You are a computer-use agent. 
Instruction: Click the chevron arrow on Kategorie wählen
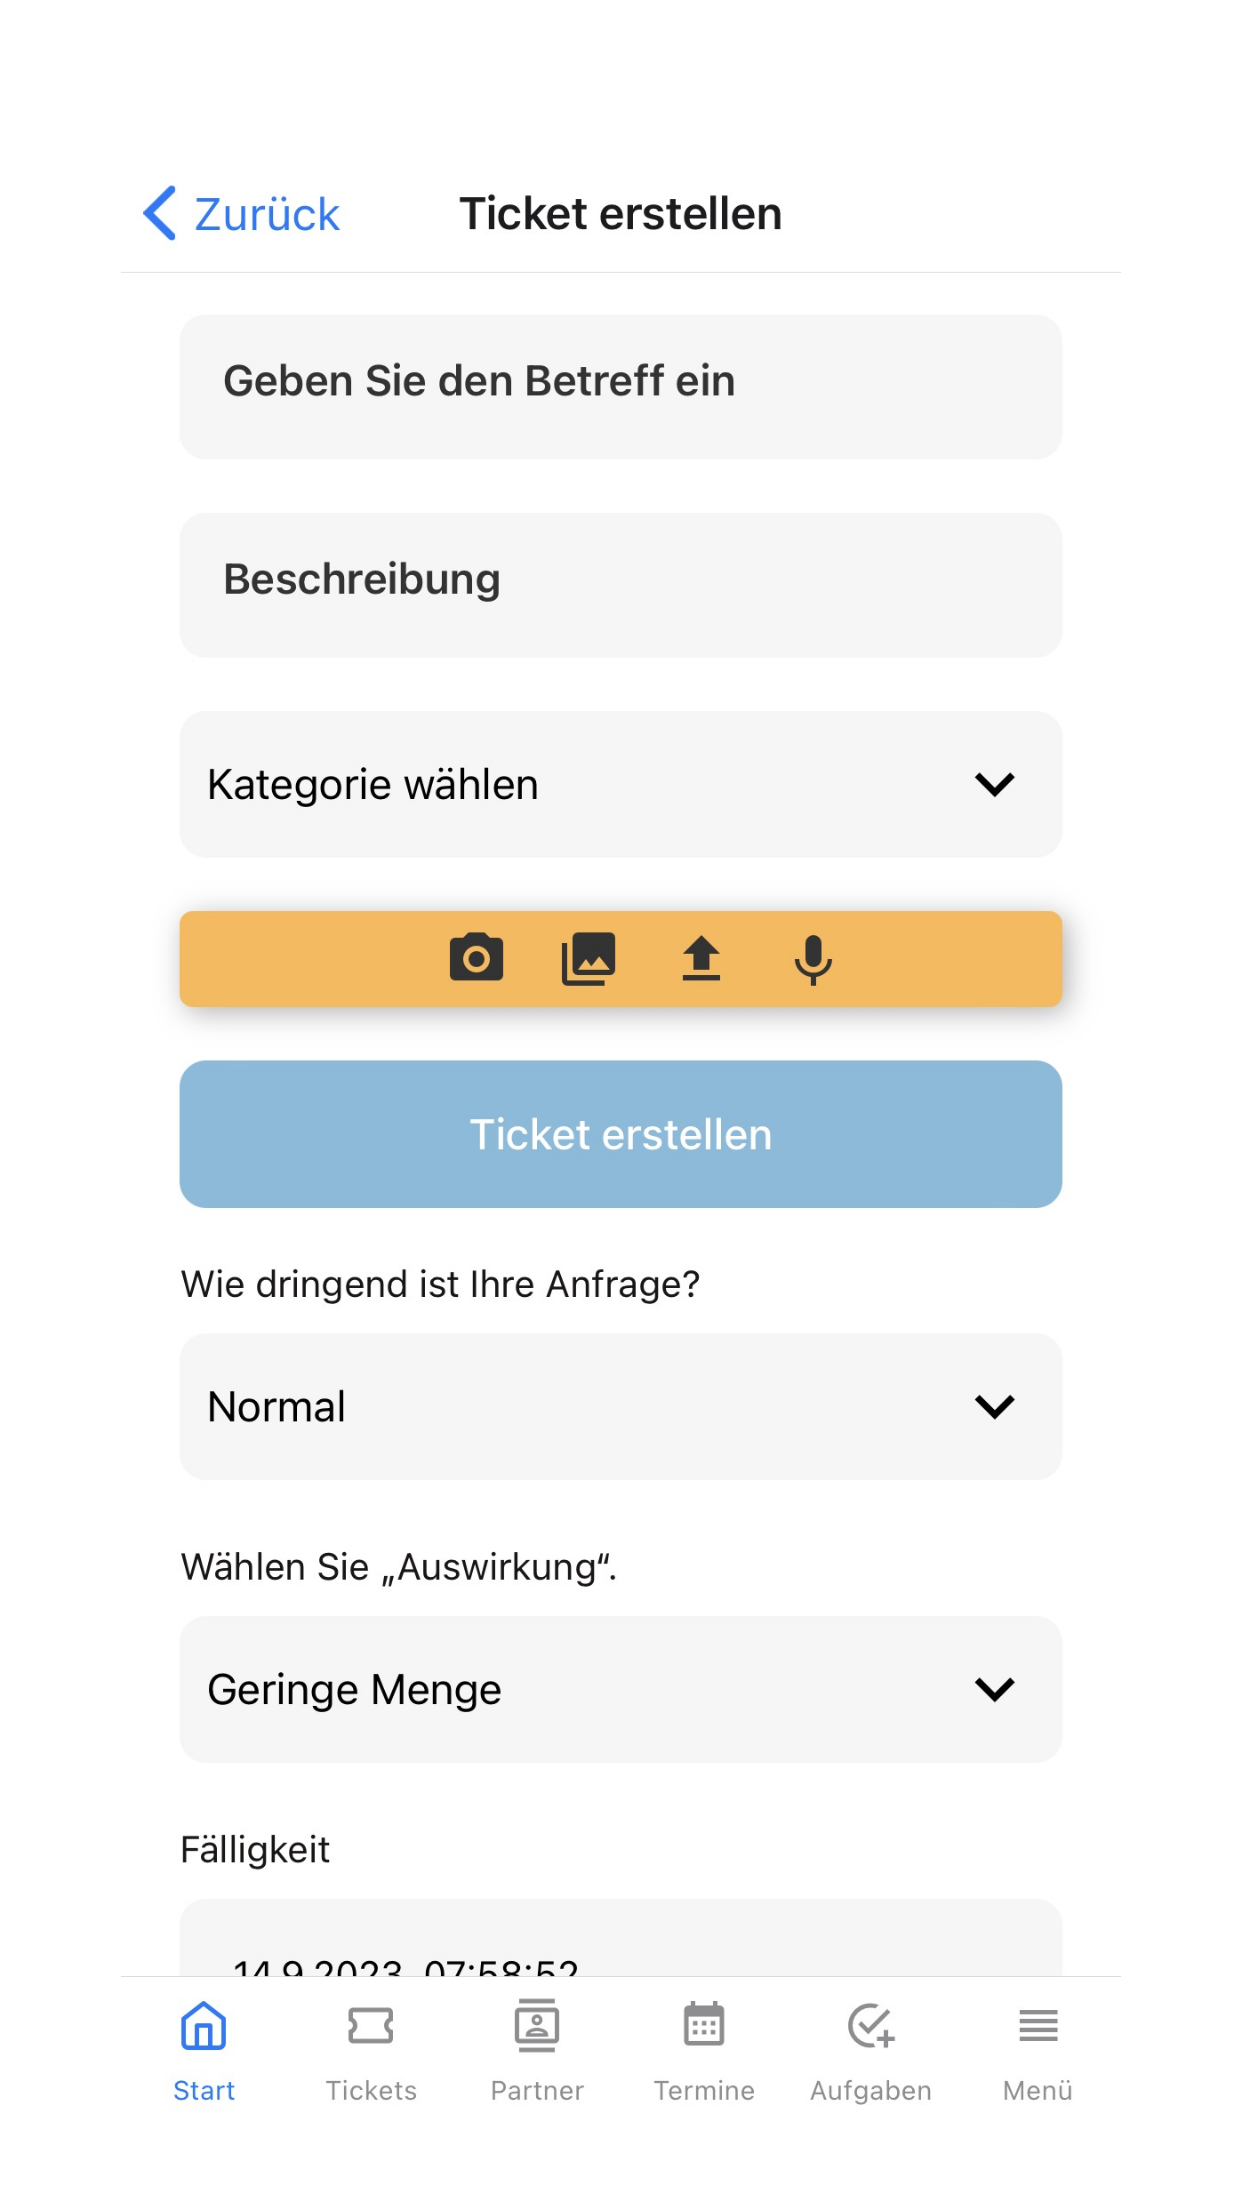point(995,784)
